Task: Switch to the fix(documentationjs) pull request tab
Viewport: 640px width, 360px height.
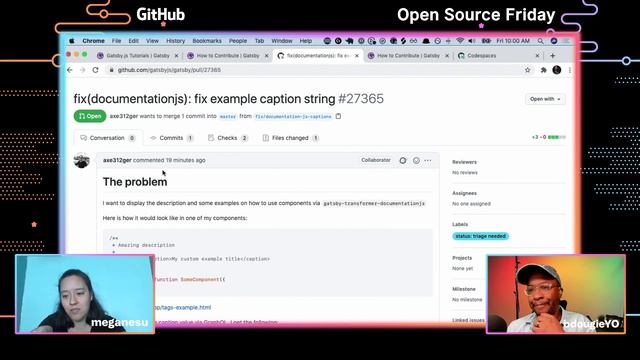Action: point(318,56)
